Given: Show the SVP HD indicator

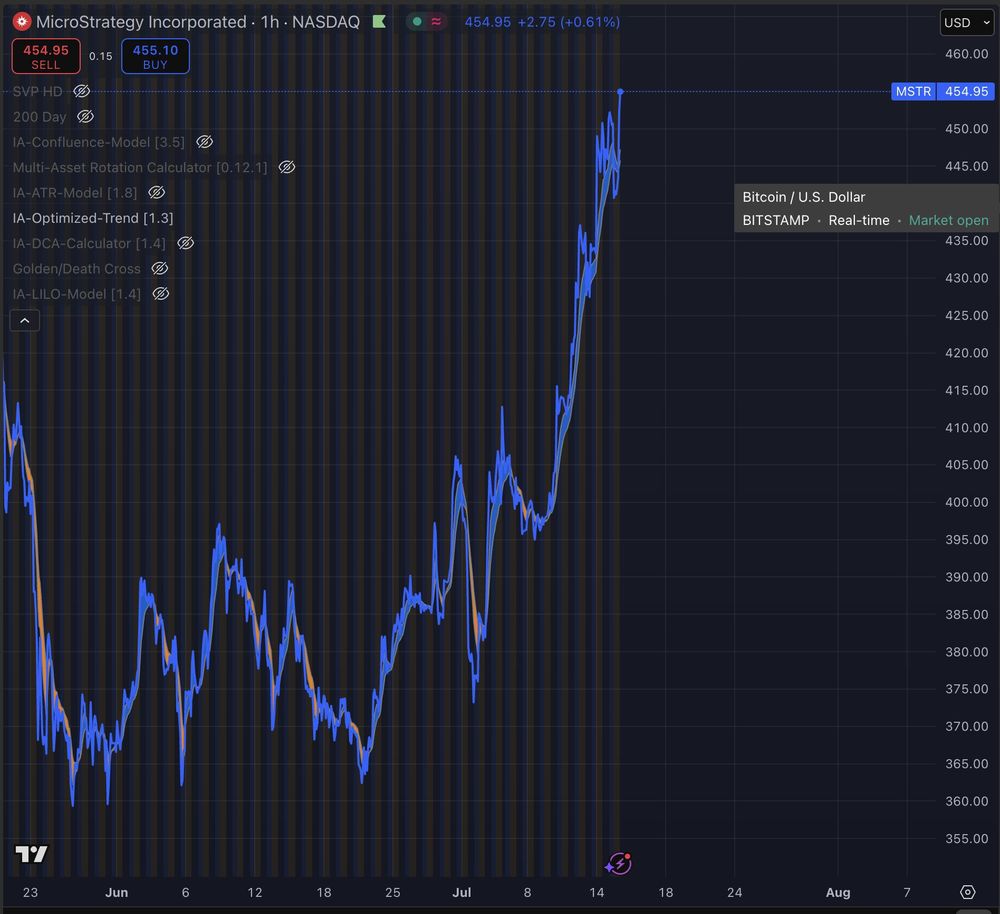Looking at the screenshot, I should (x=82, y=91).
